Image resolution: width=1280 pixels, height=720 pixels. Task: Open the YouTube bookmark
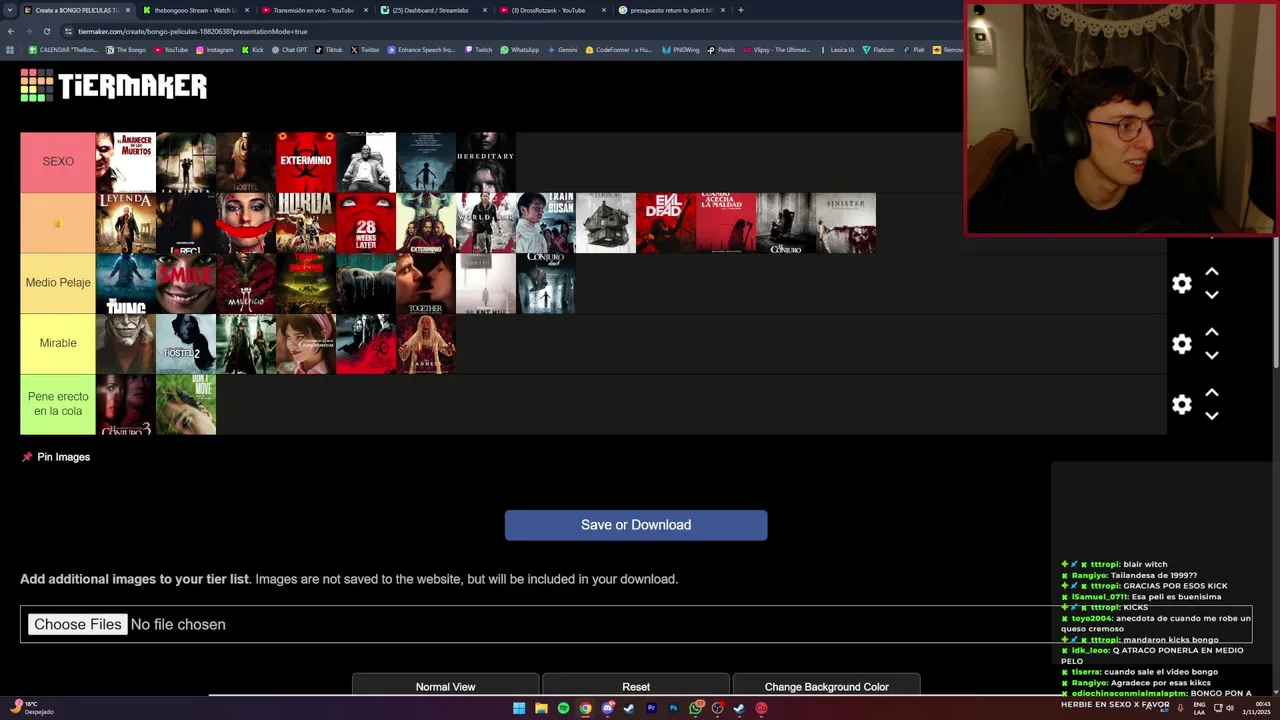(170, 49)
